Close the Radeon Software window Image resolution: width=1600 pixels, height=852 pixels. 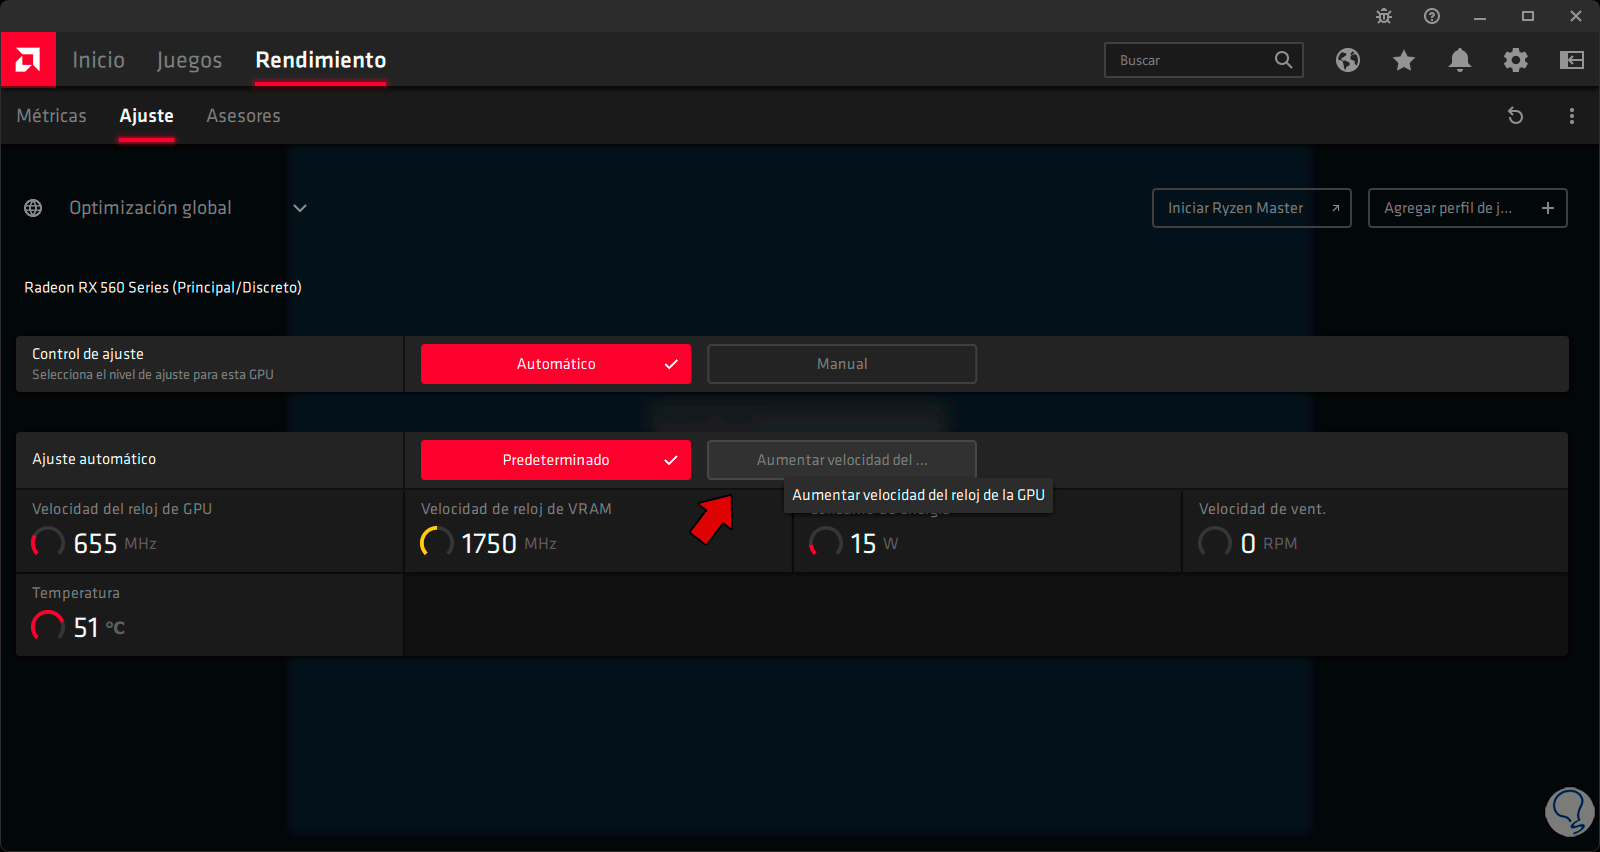[x=1576, y=16]
